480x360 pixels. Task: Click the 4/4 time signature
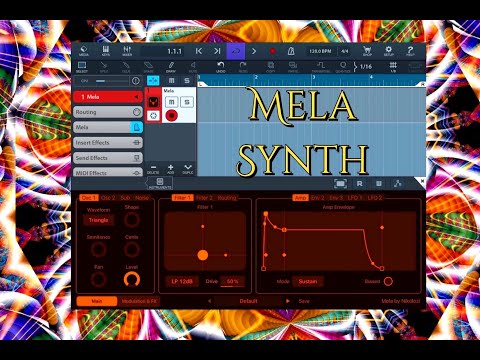click(345, 51)
